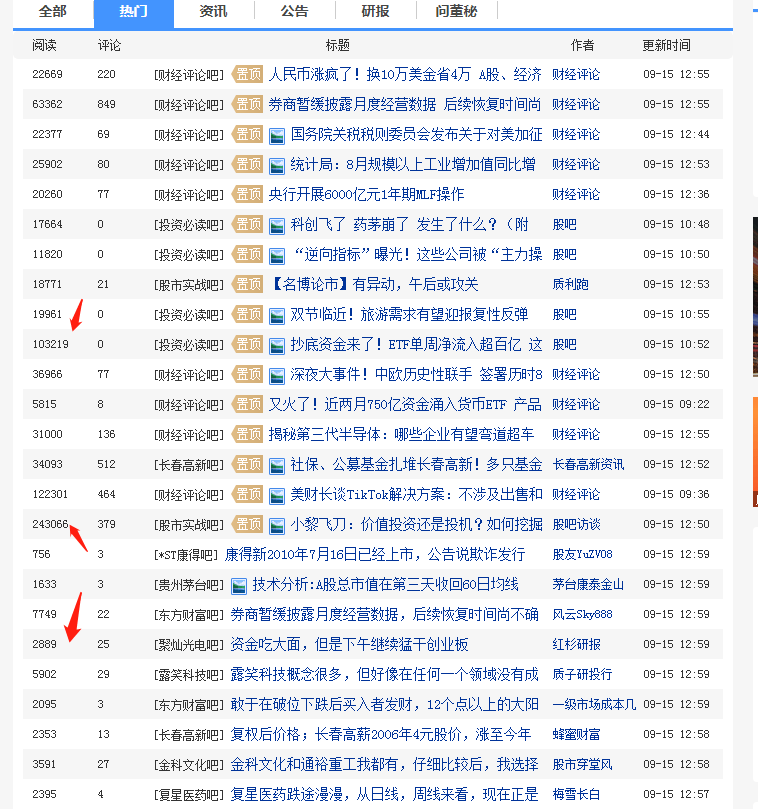The height and width of the screenshot is (809, 758).
Task: Open author 长春高新资讯 profile
Action: click(x=588, y=464)
